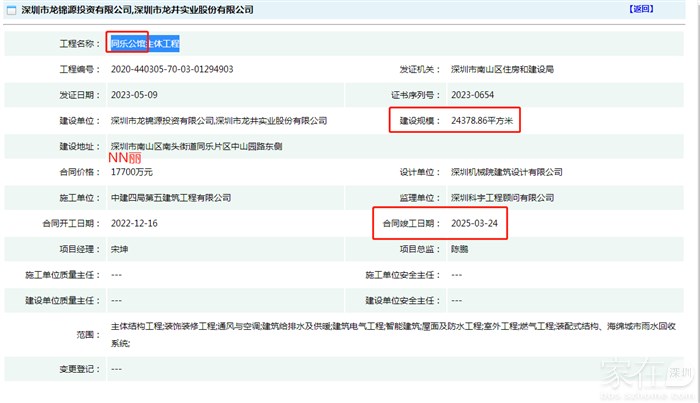Click the red NN丽 annotation
The height and width of the screenshot is (403, 700).
point(125,159)
